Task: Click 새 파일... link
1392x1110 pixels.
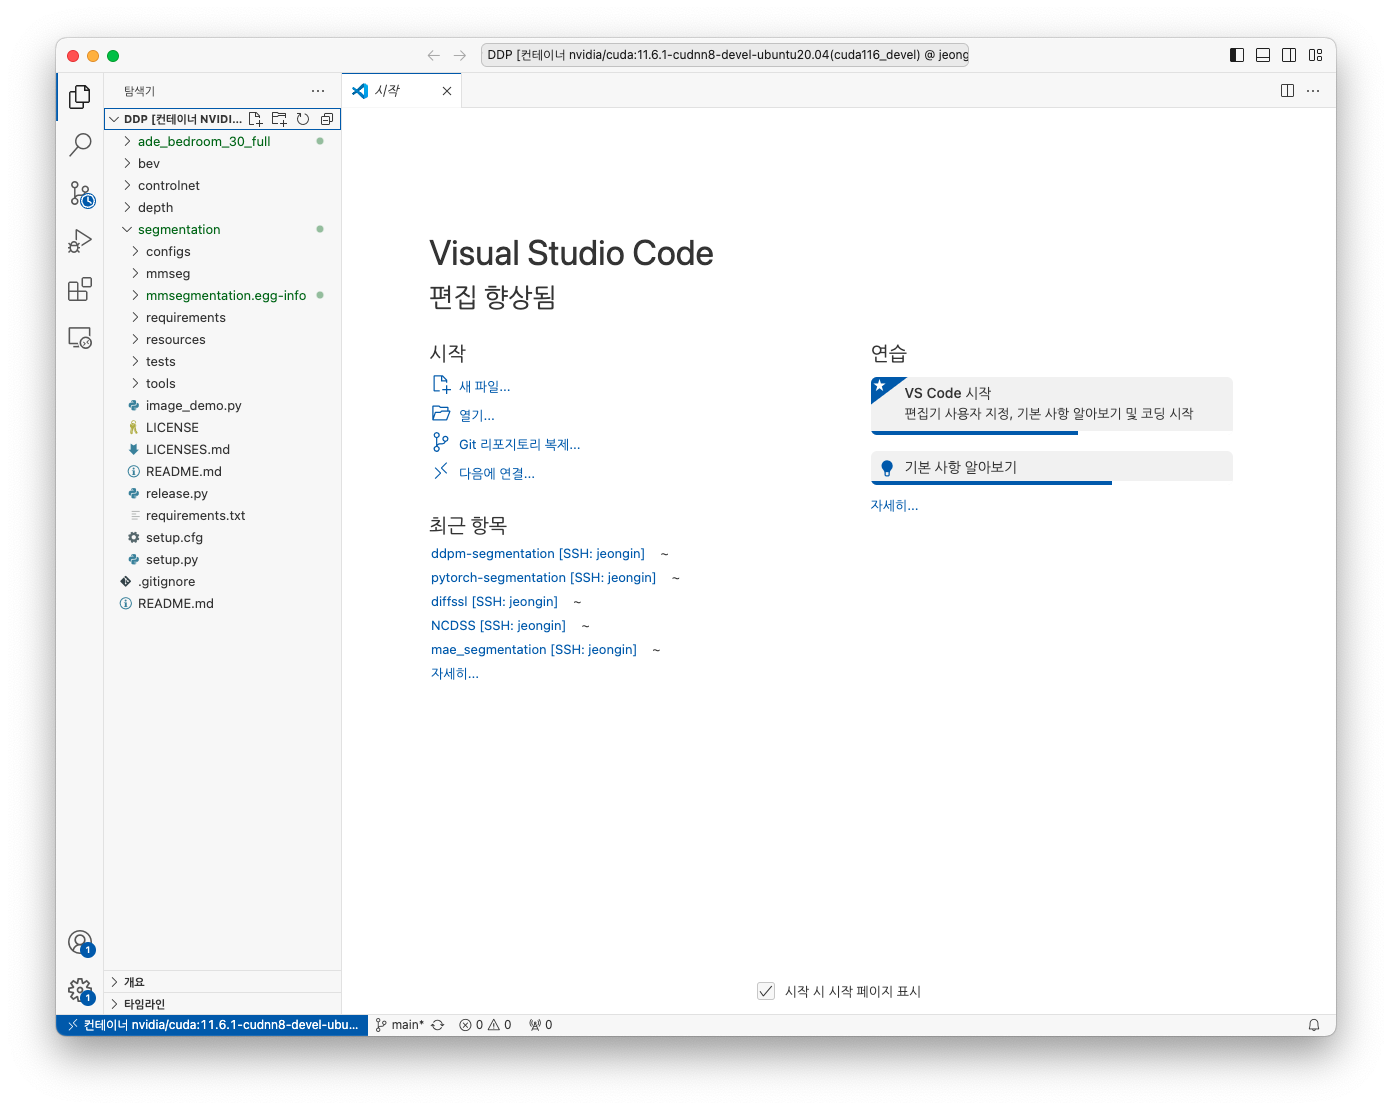Action: (x=471, y=386)
